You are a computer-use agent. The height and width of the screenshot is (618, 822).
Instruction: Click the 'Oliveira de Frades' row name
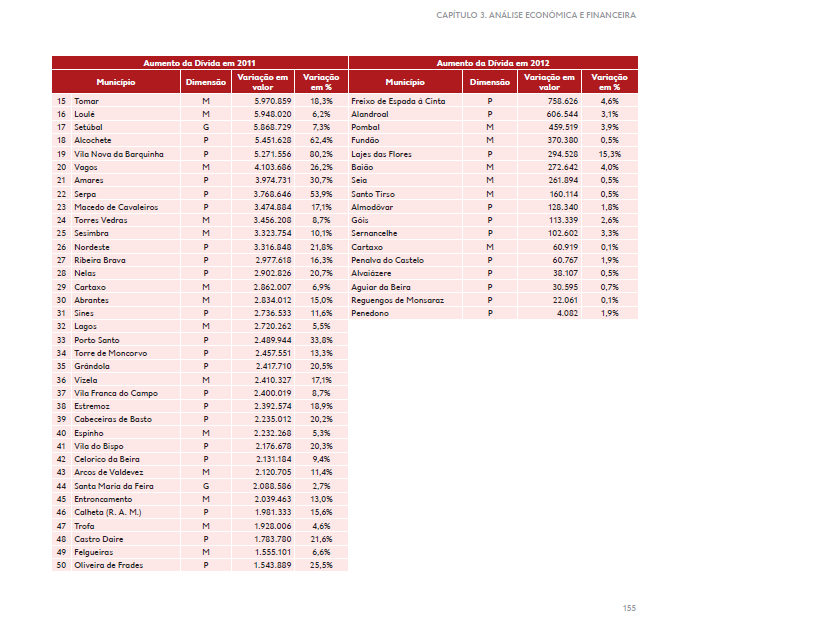click(x=108, y=565)
